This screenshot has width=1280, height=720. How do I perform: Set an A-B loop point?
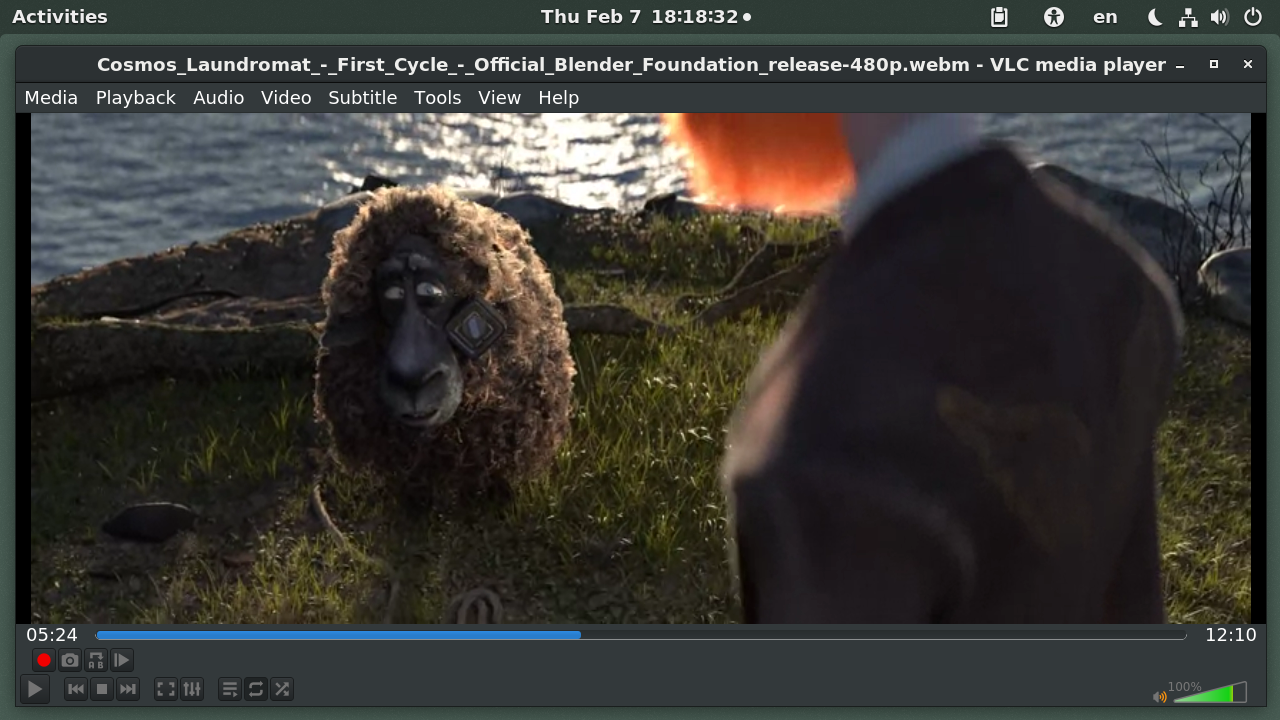[x=95, y=660]
